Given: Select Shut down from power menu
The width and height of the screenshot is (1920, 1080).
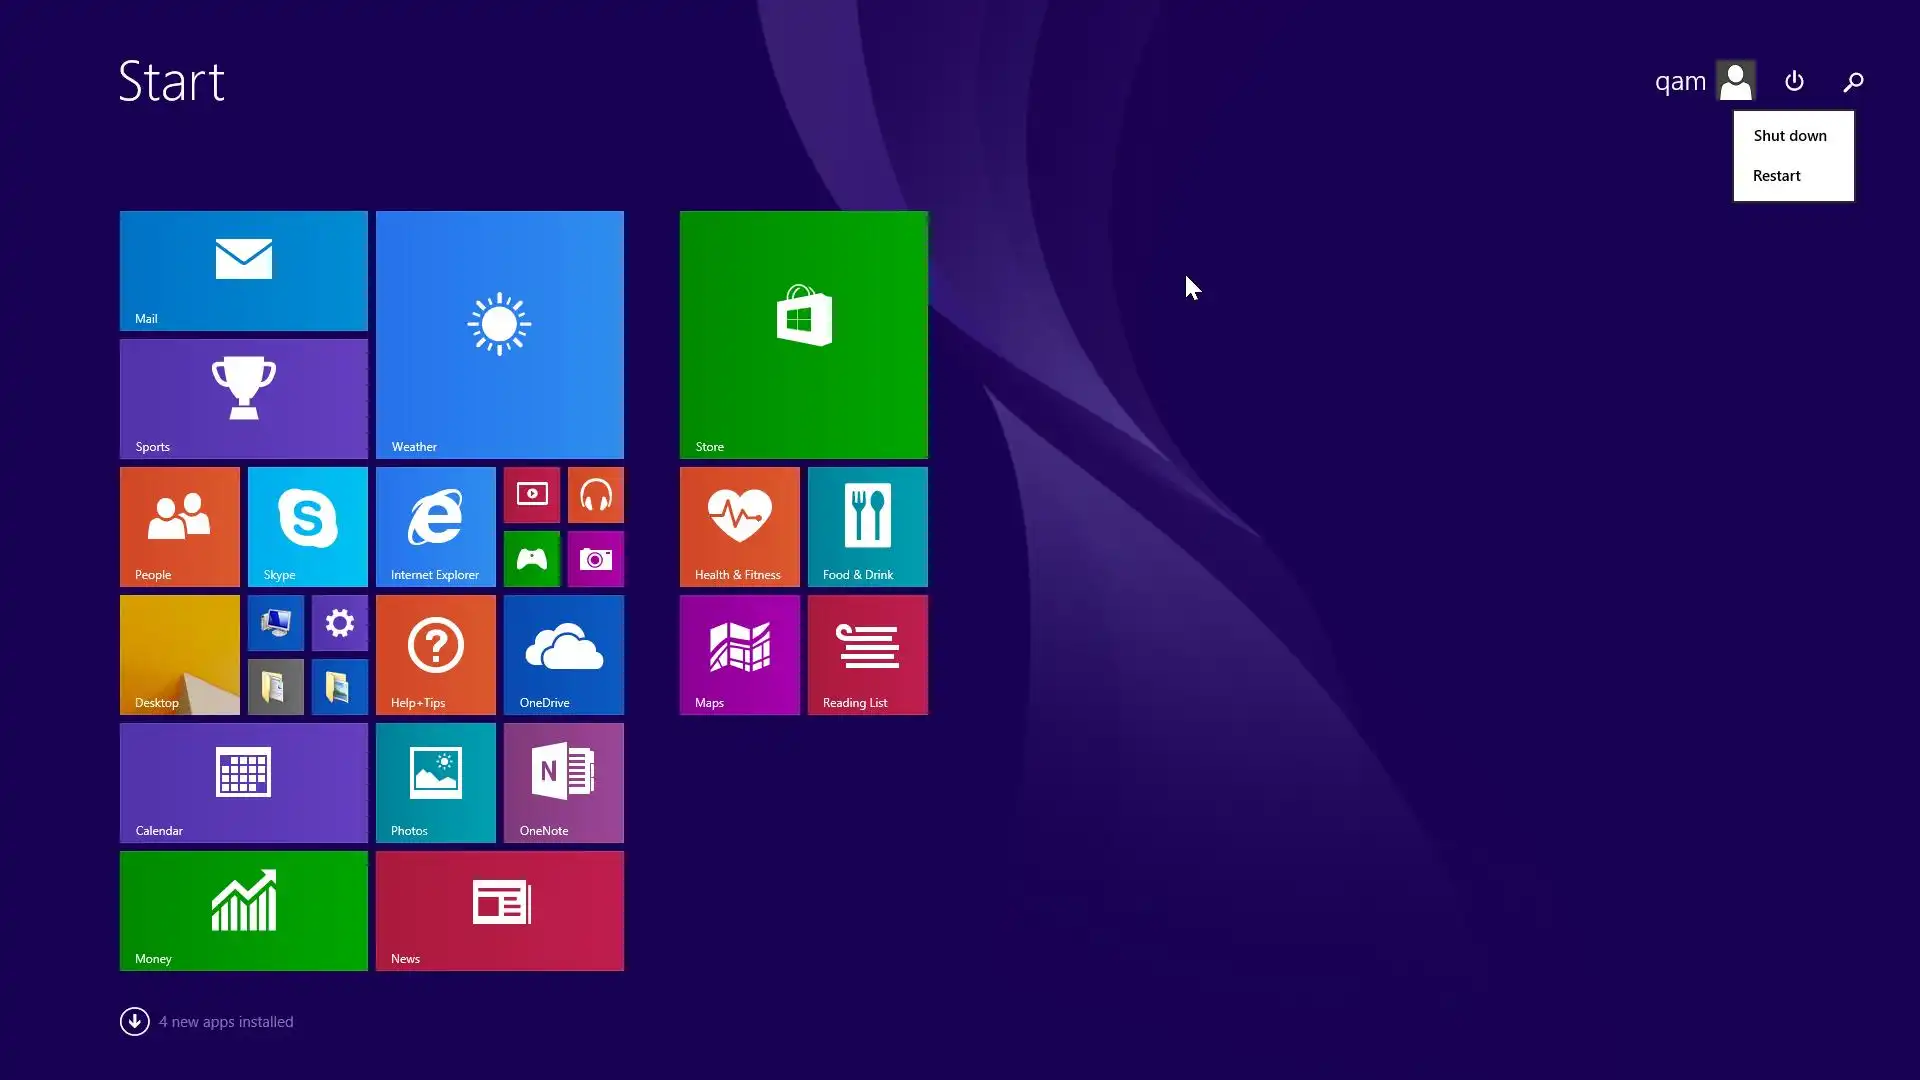Looking at the screenshot, I should point(1789,136).
